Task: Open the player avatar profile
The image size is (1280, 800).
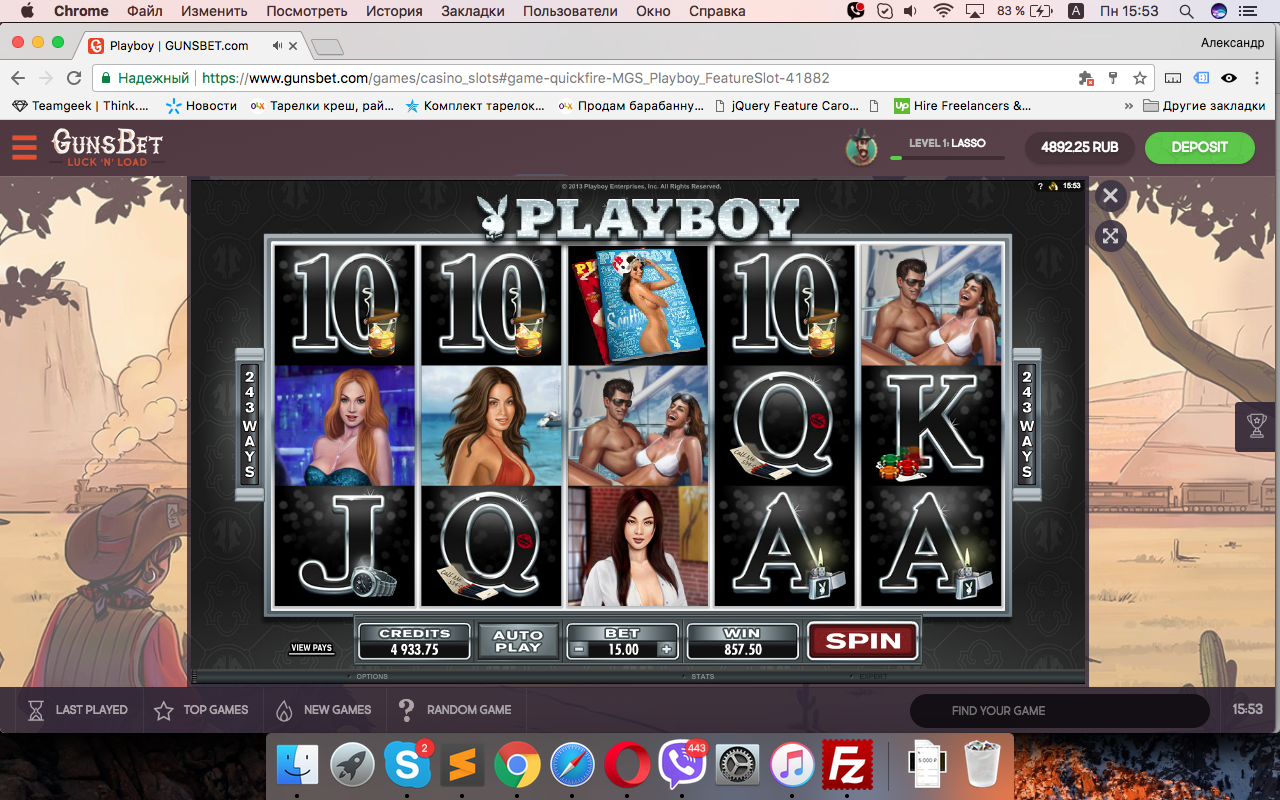Action: click(x=861, y=148)
